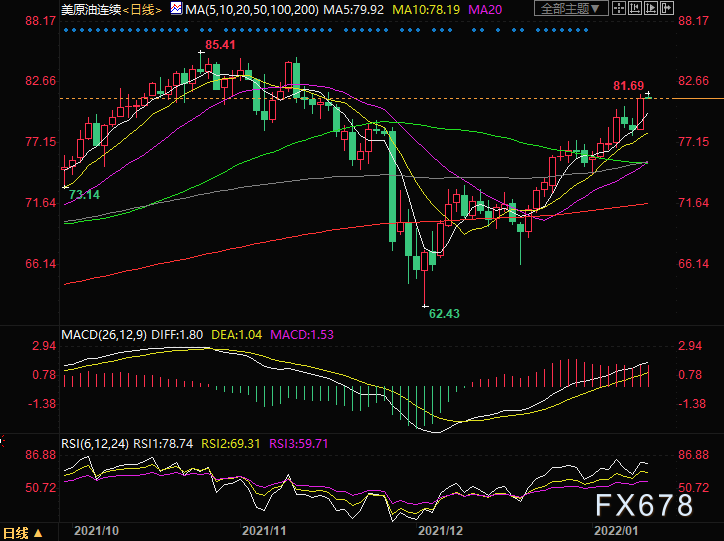Screen dimensions: 724x541
Task: Click the shrink chart axis icon
Action: tap(635, 8)
